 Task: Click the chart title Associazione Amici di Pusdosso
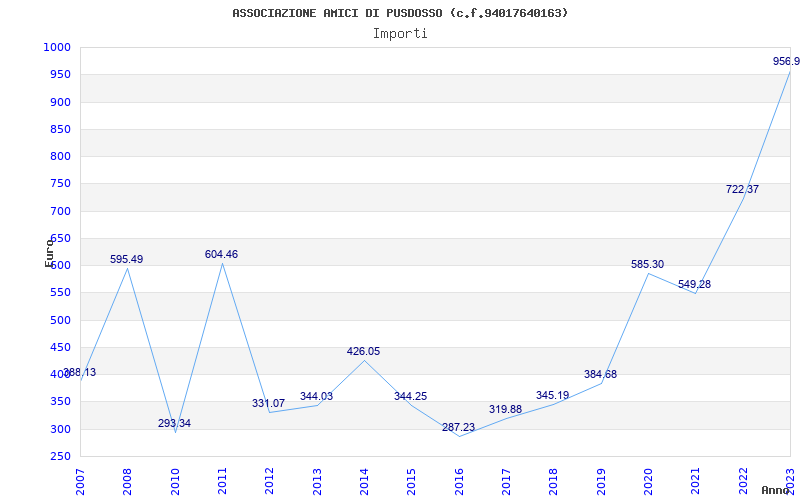pyautogui.click(x=400, y=13)
